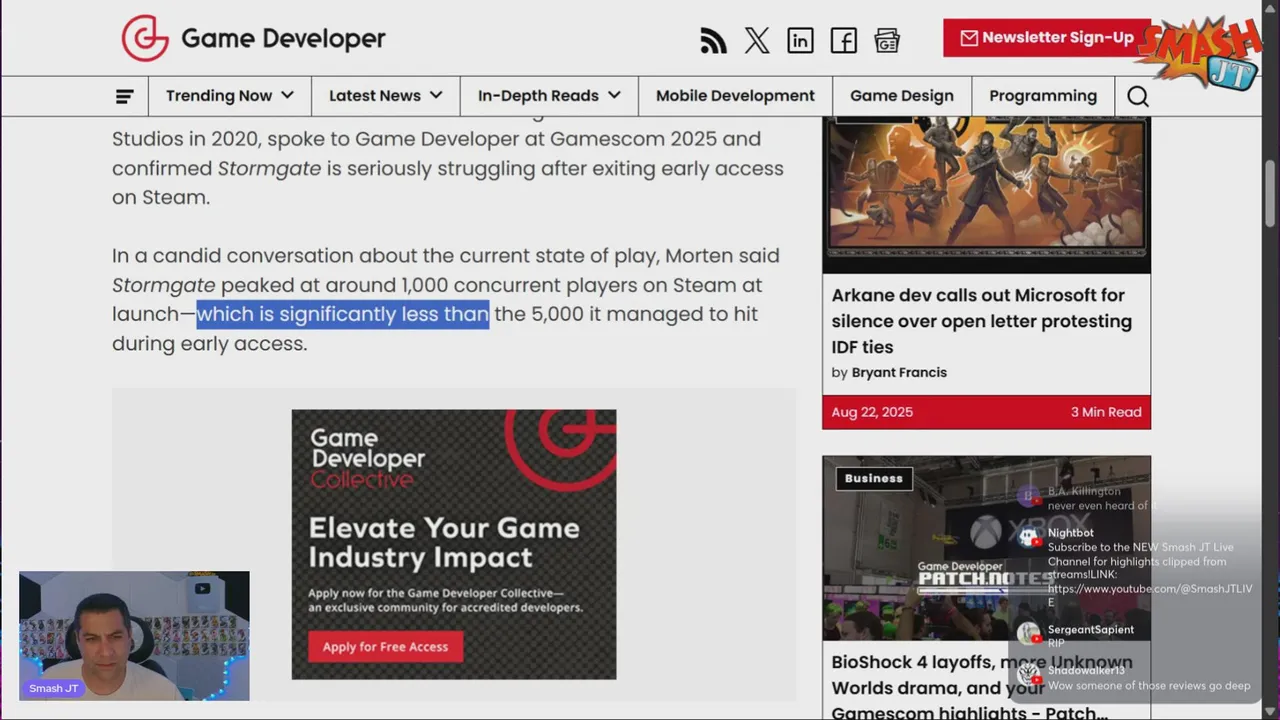Screen dimensions: 1280x720
Task: Open Game Design nav item
Action: (902, 96)
